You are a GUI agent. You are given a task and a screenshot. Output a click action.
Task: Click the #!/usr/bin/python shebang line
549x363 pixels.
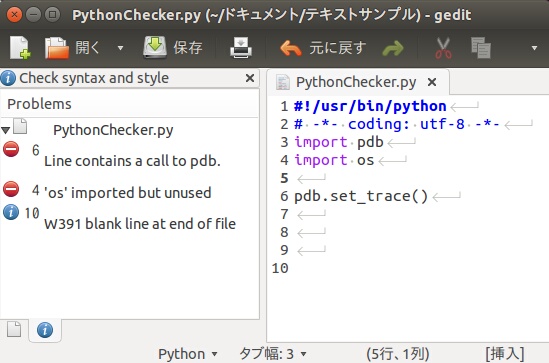pyautogui.click(x=370, y=106)
